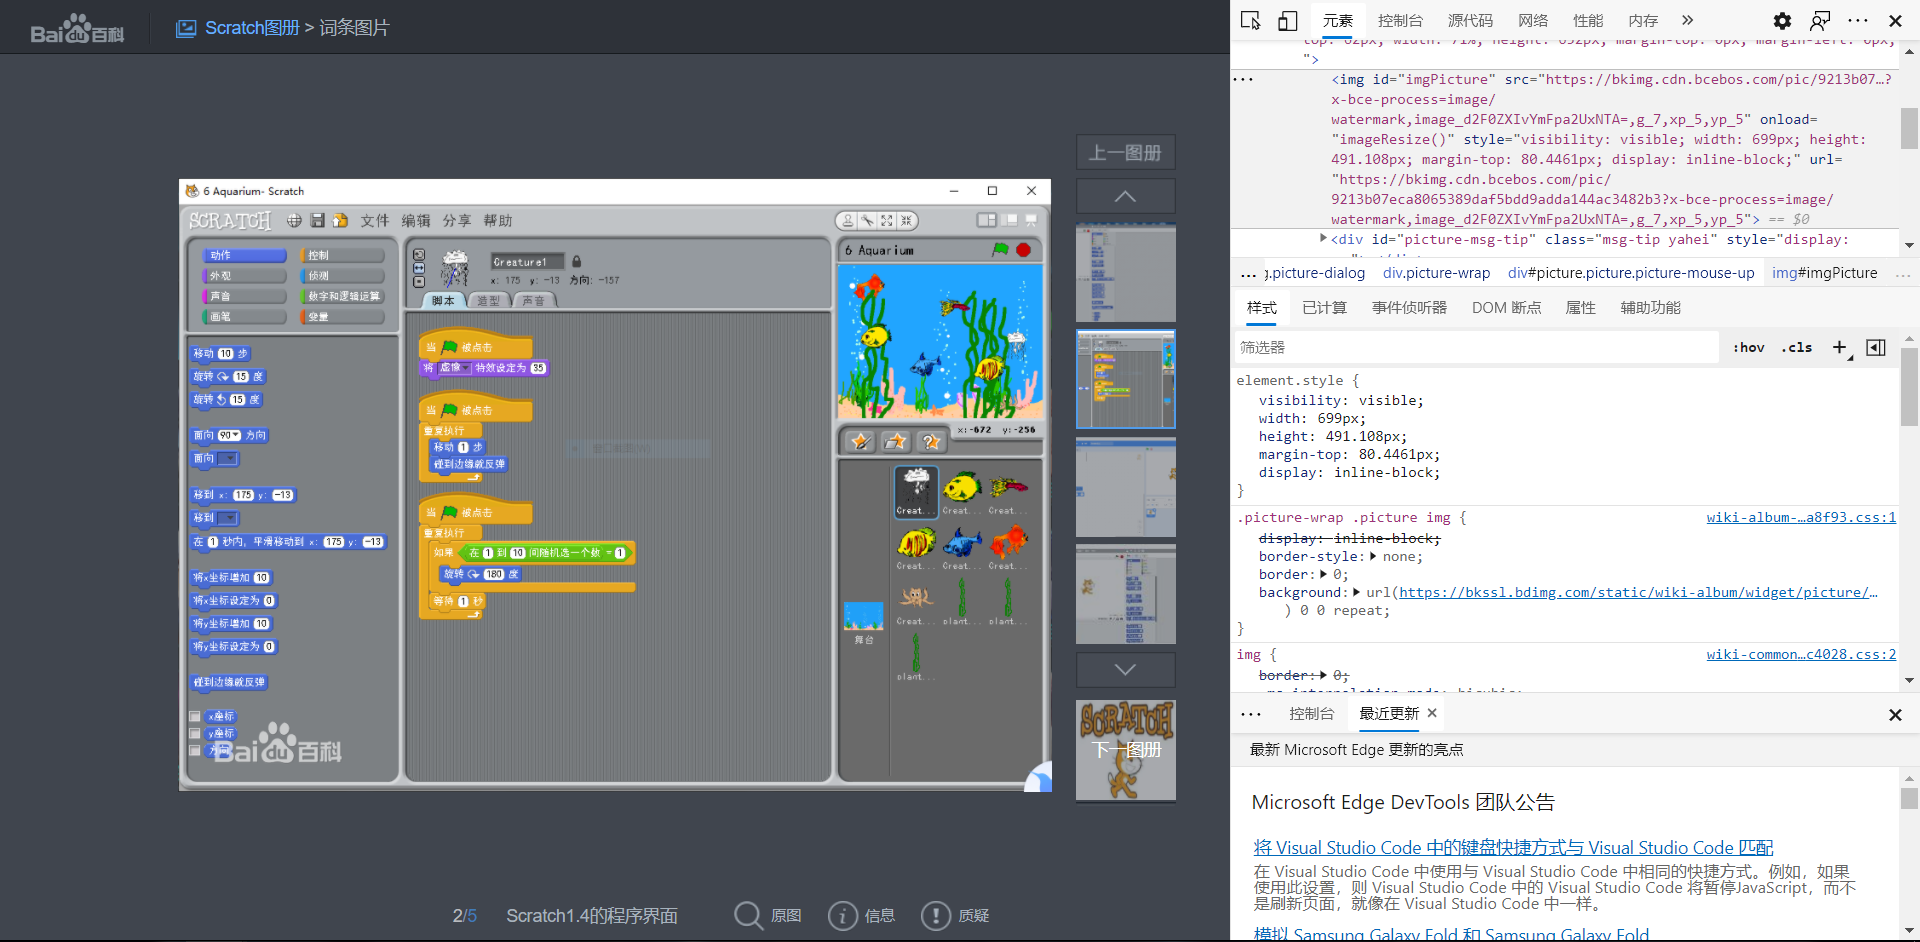Open the 内存 tab
Screen dimensions: 1920x942
click(x=1643, y=20)
